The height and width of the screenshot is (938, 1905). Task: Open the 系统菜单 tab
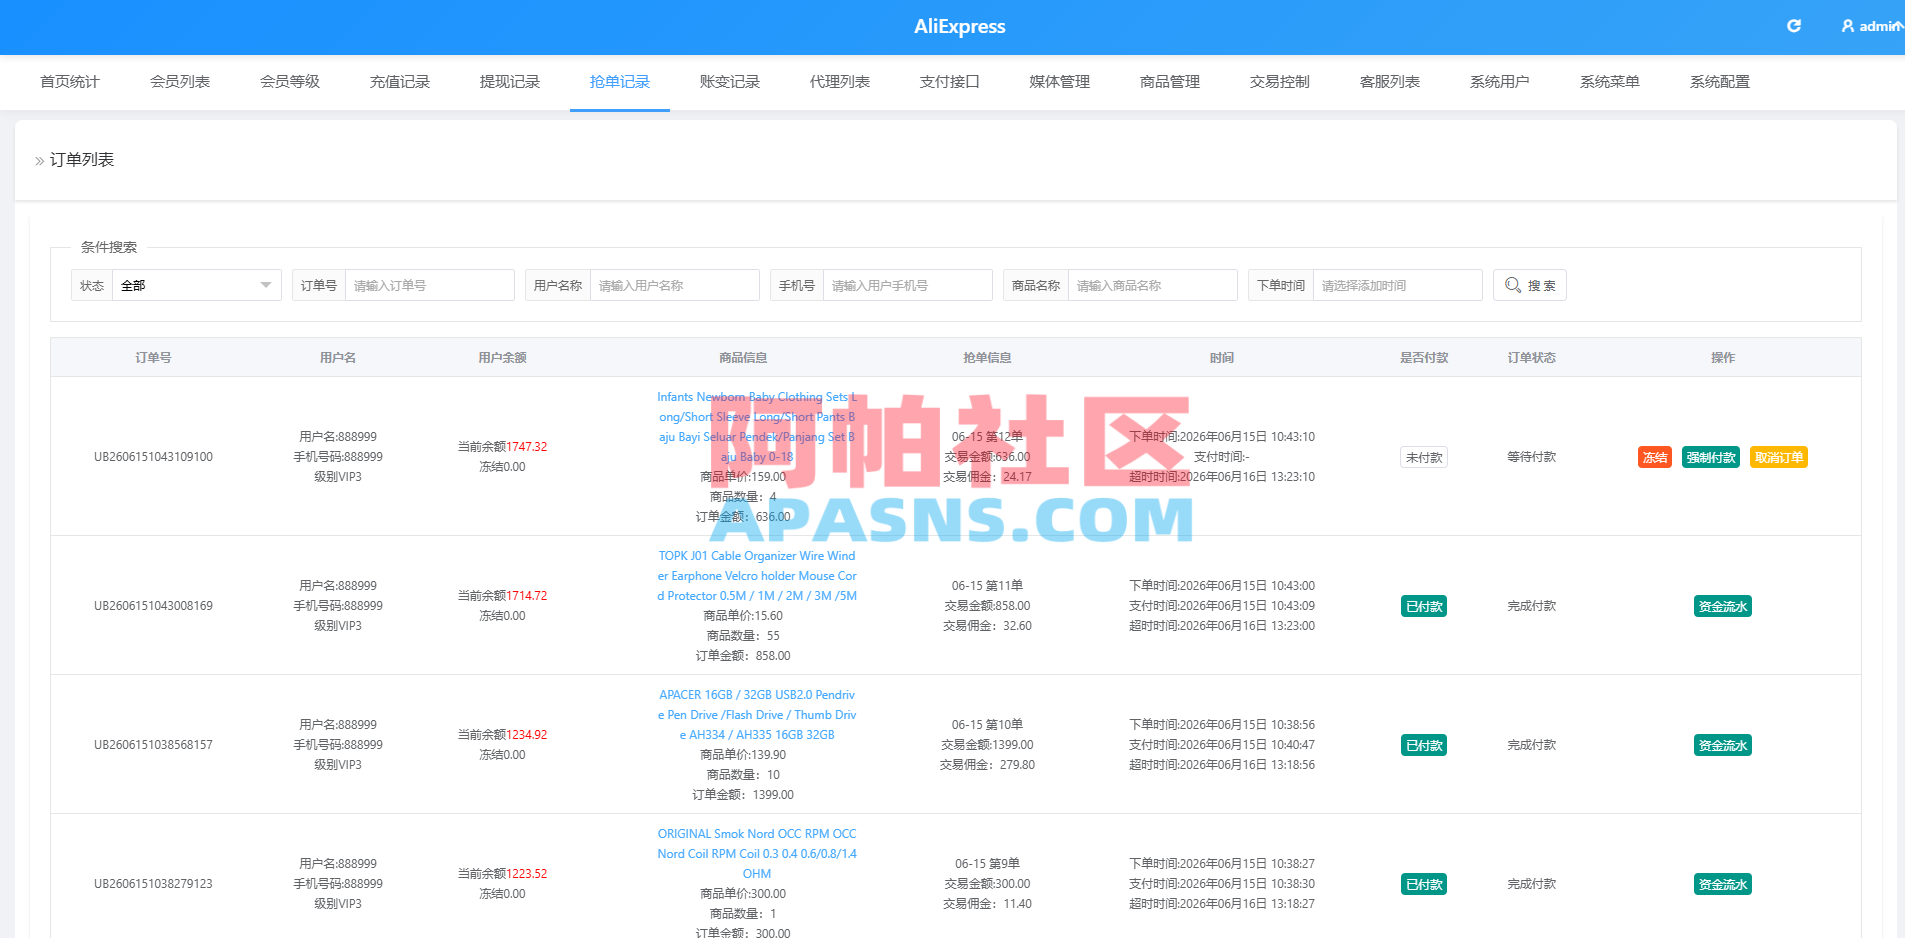click(x=1610, y=82)
